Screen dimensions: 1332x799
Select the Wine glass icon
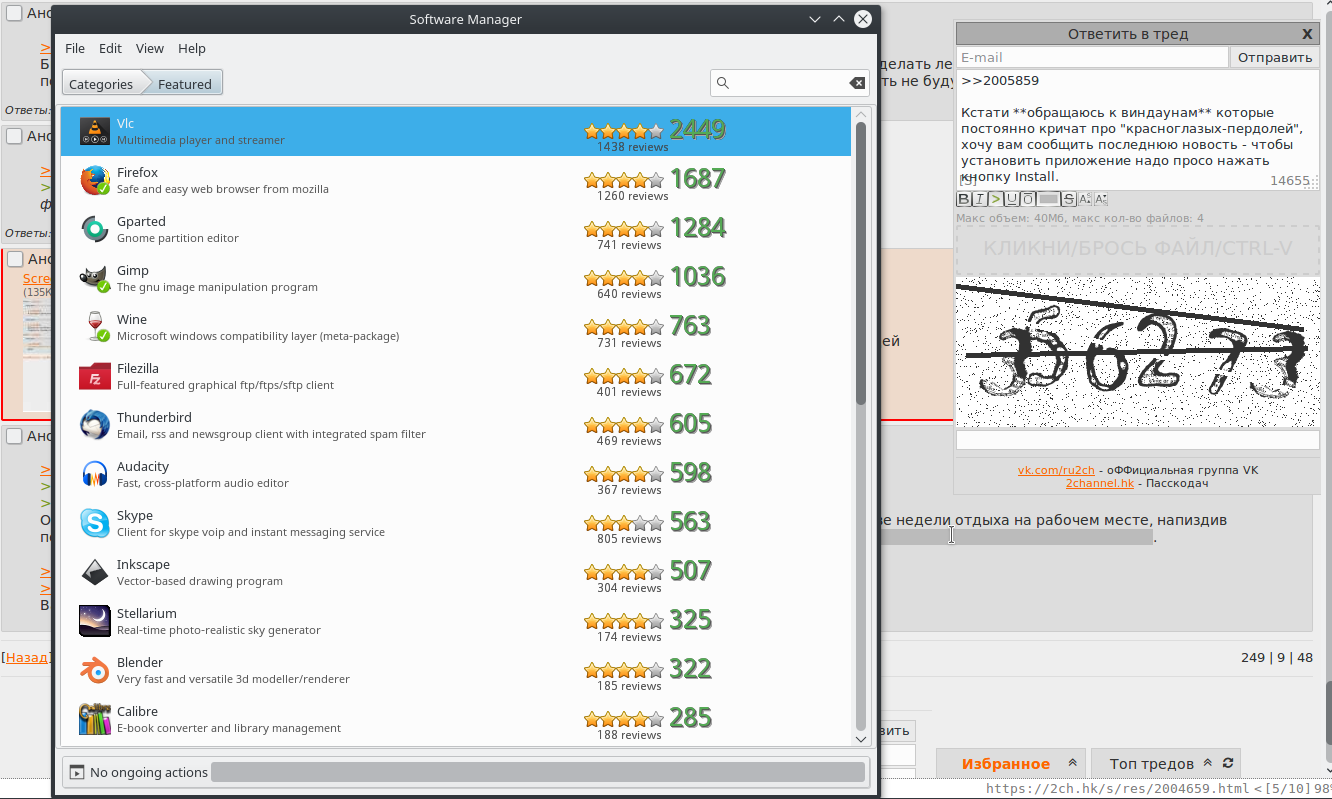tap(95, 328)
